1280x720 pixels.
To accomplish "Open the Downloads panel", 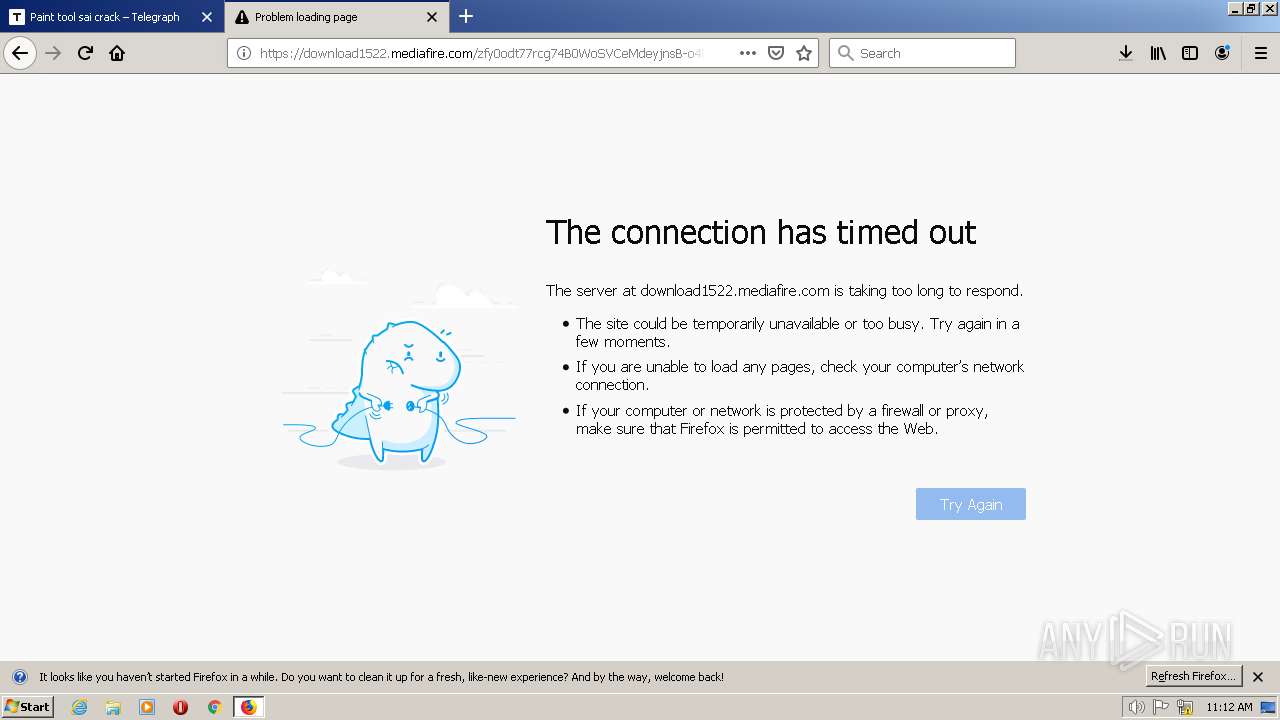I will [x=1126, y=53].
